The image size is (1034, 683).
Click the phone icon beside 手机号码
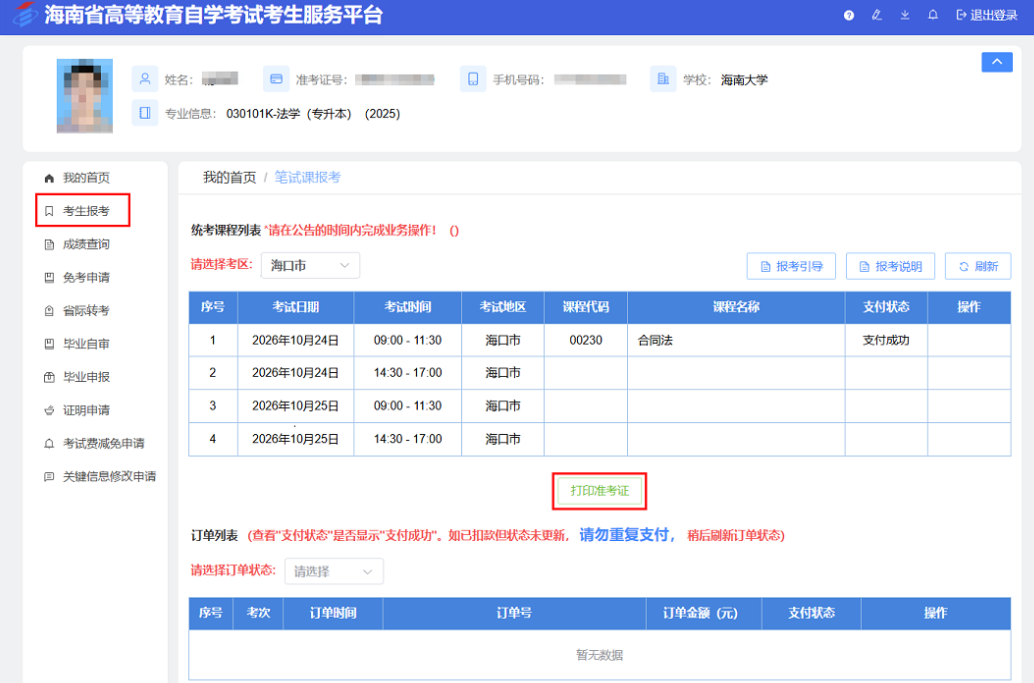click(x=473, y=79)
